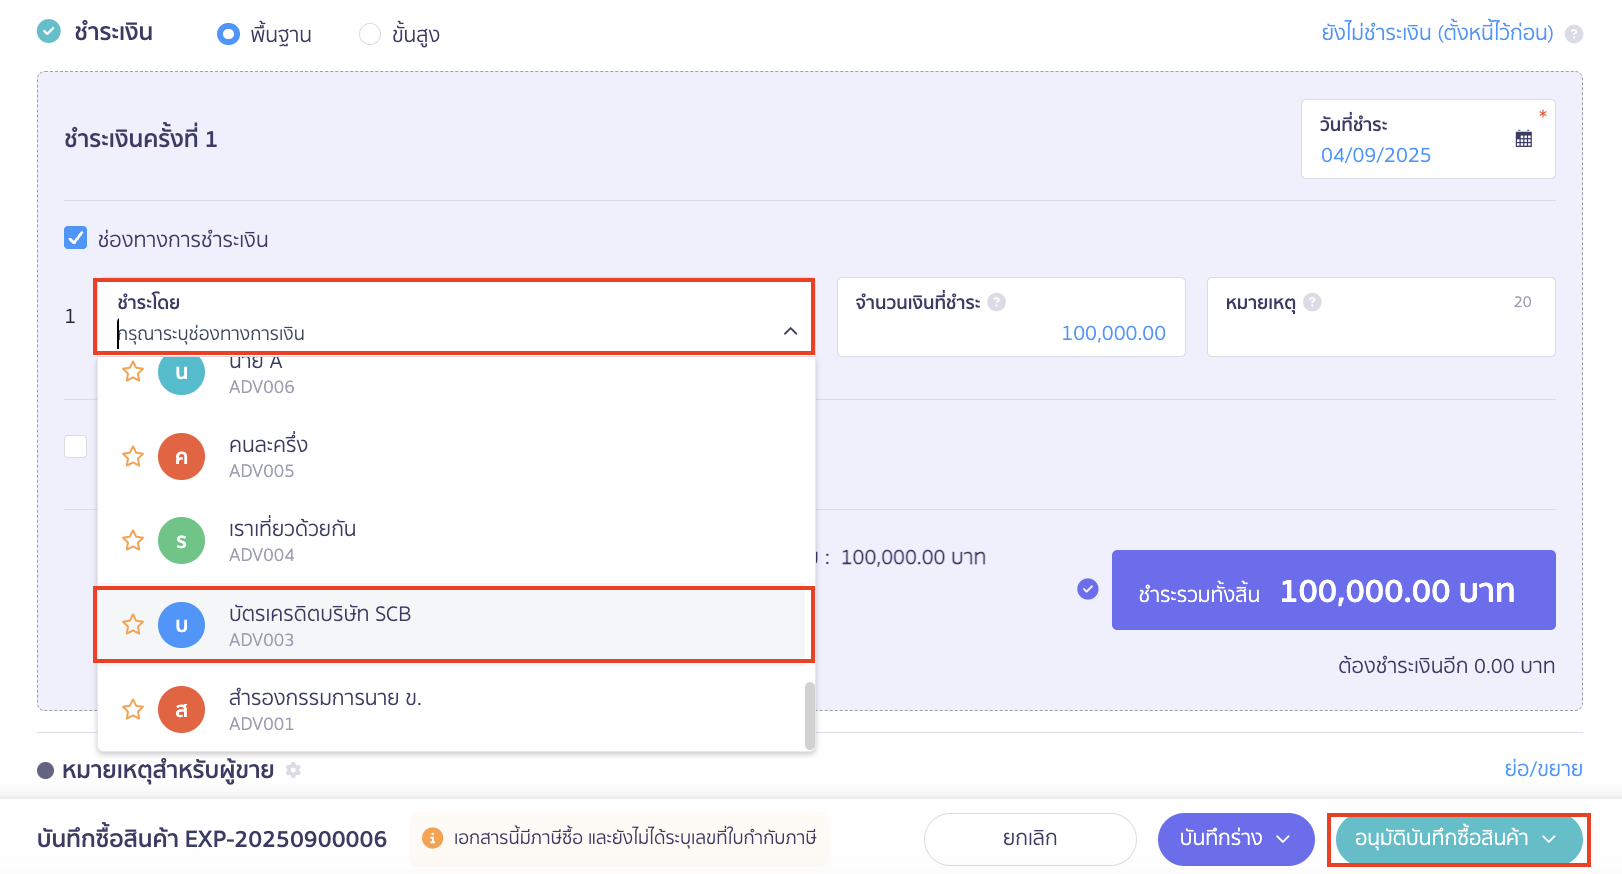Viewport: 1622px width, 874px height.
Task: Click the tax warning message เอกสารนี้มีภาษีซื้อ
Action: tap(635, 838)
